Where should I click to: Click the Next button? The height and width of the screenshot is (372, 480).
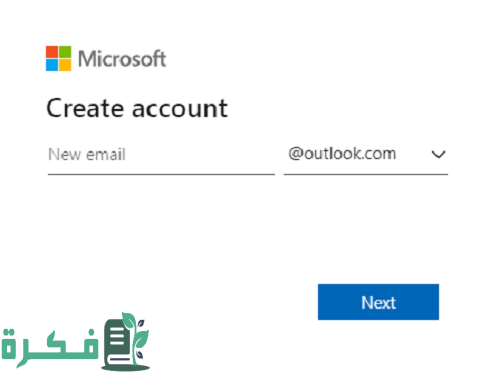pos(378,302)
